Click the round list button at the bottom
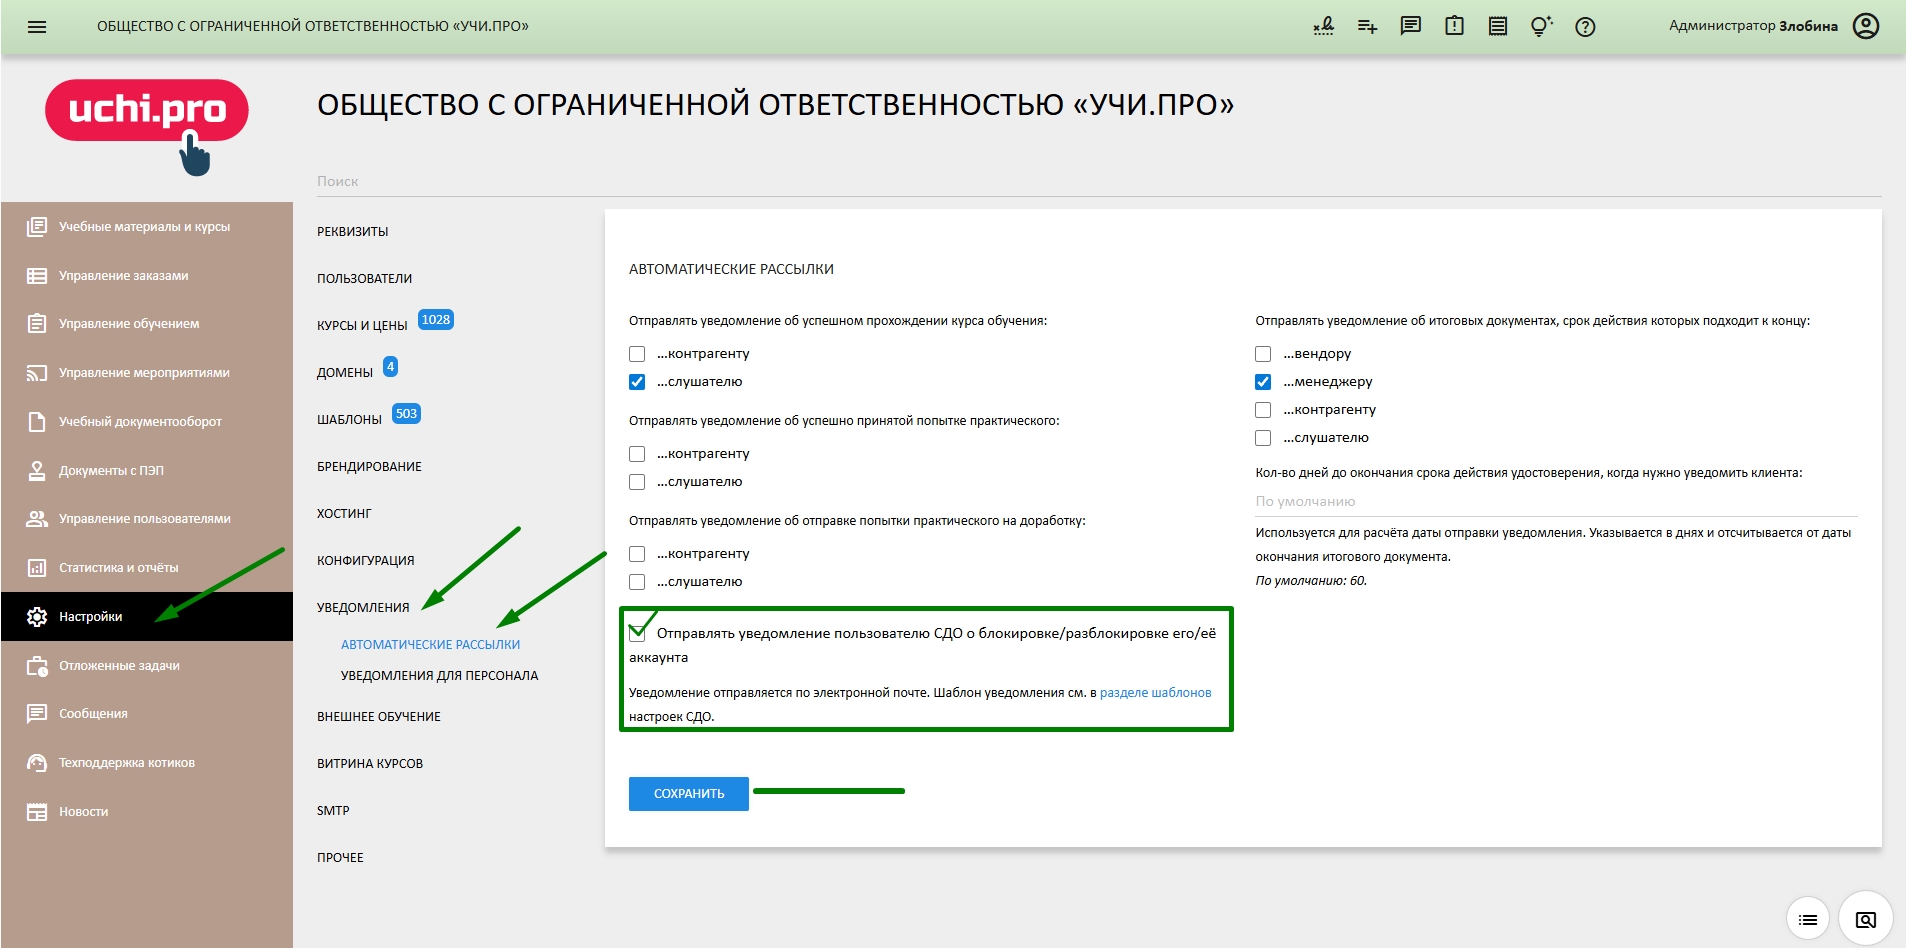Screen dimensions: 1906x948 (x=1808, y=919)
